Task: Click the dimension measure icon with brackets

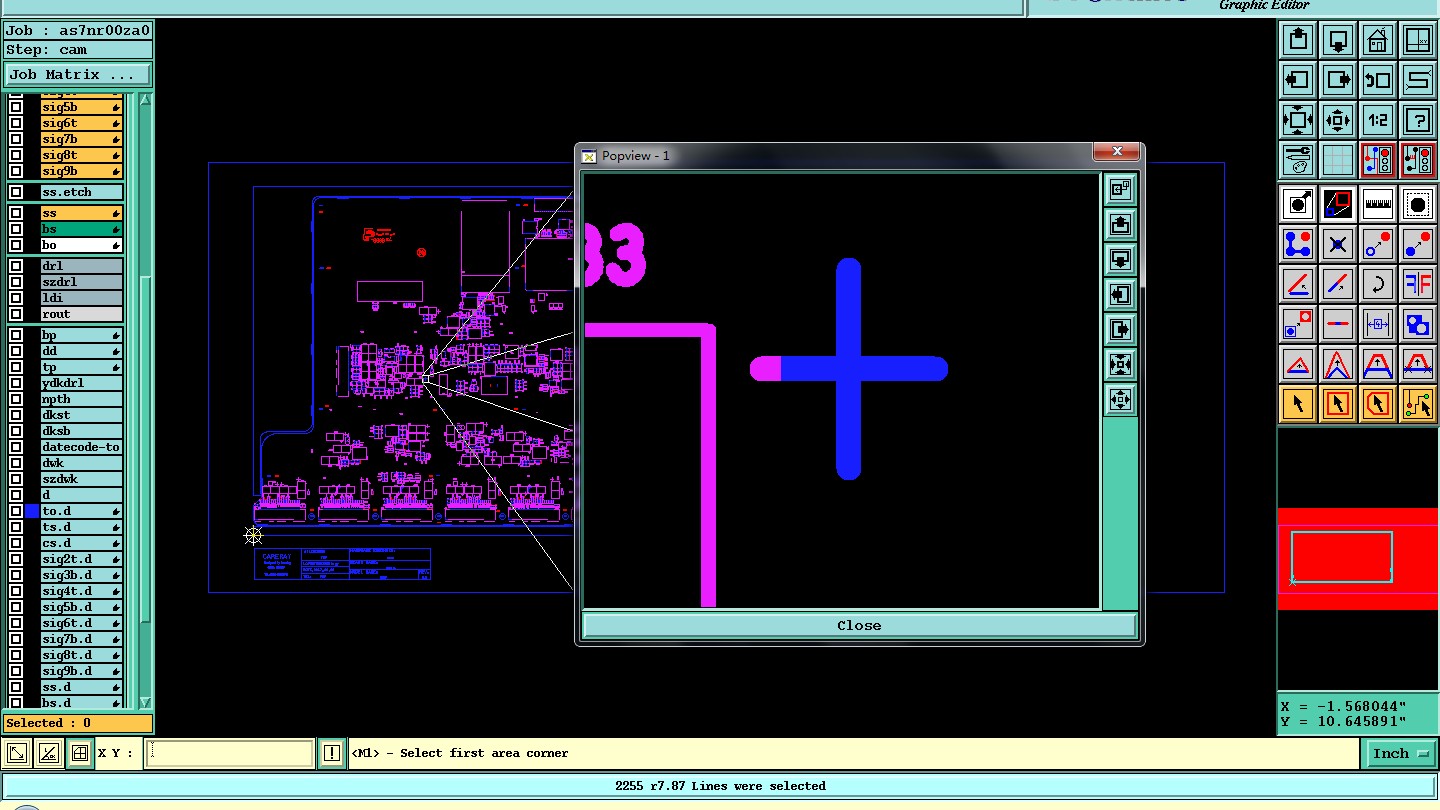Action: pyautogui.click(x=1378, y=324)
